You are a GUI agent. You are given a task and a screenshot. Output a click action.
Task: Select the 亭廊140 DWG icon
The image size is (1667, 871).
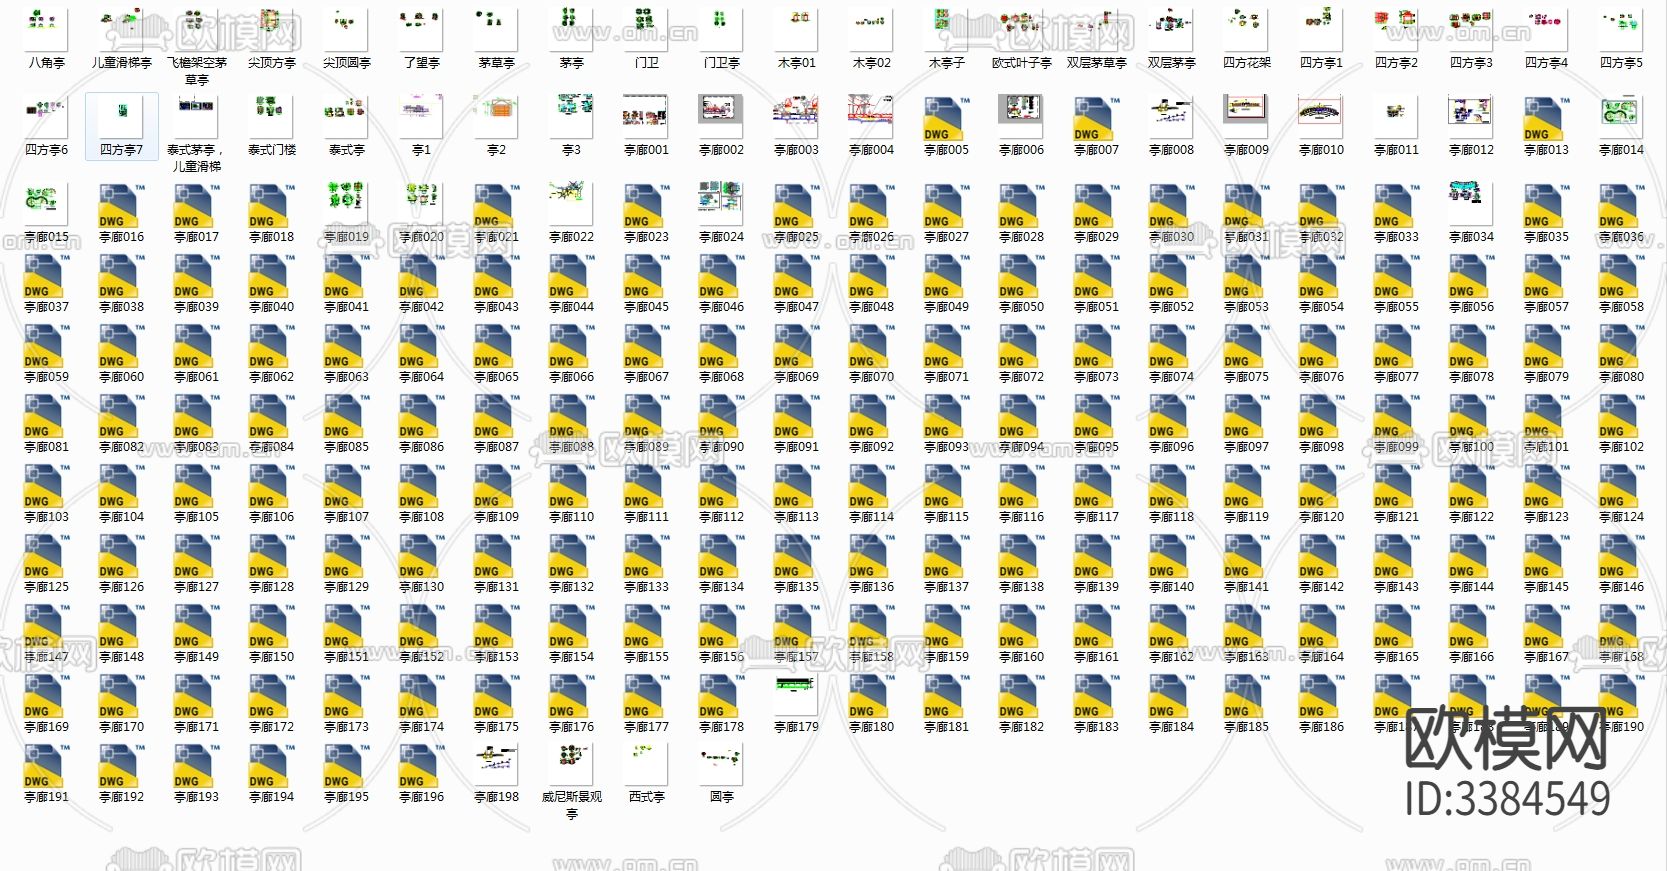[1171, 555]
